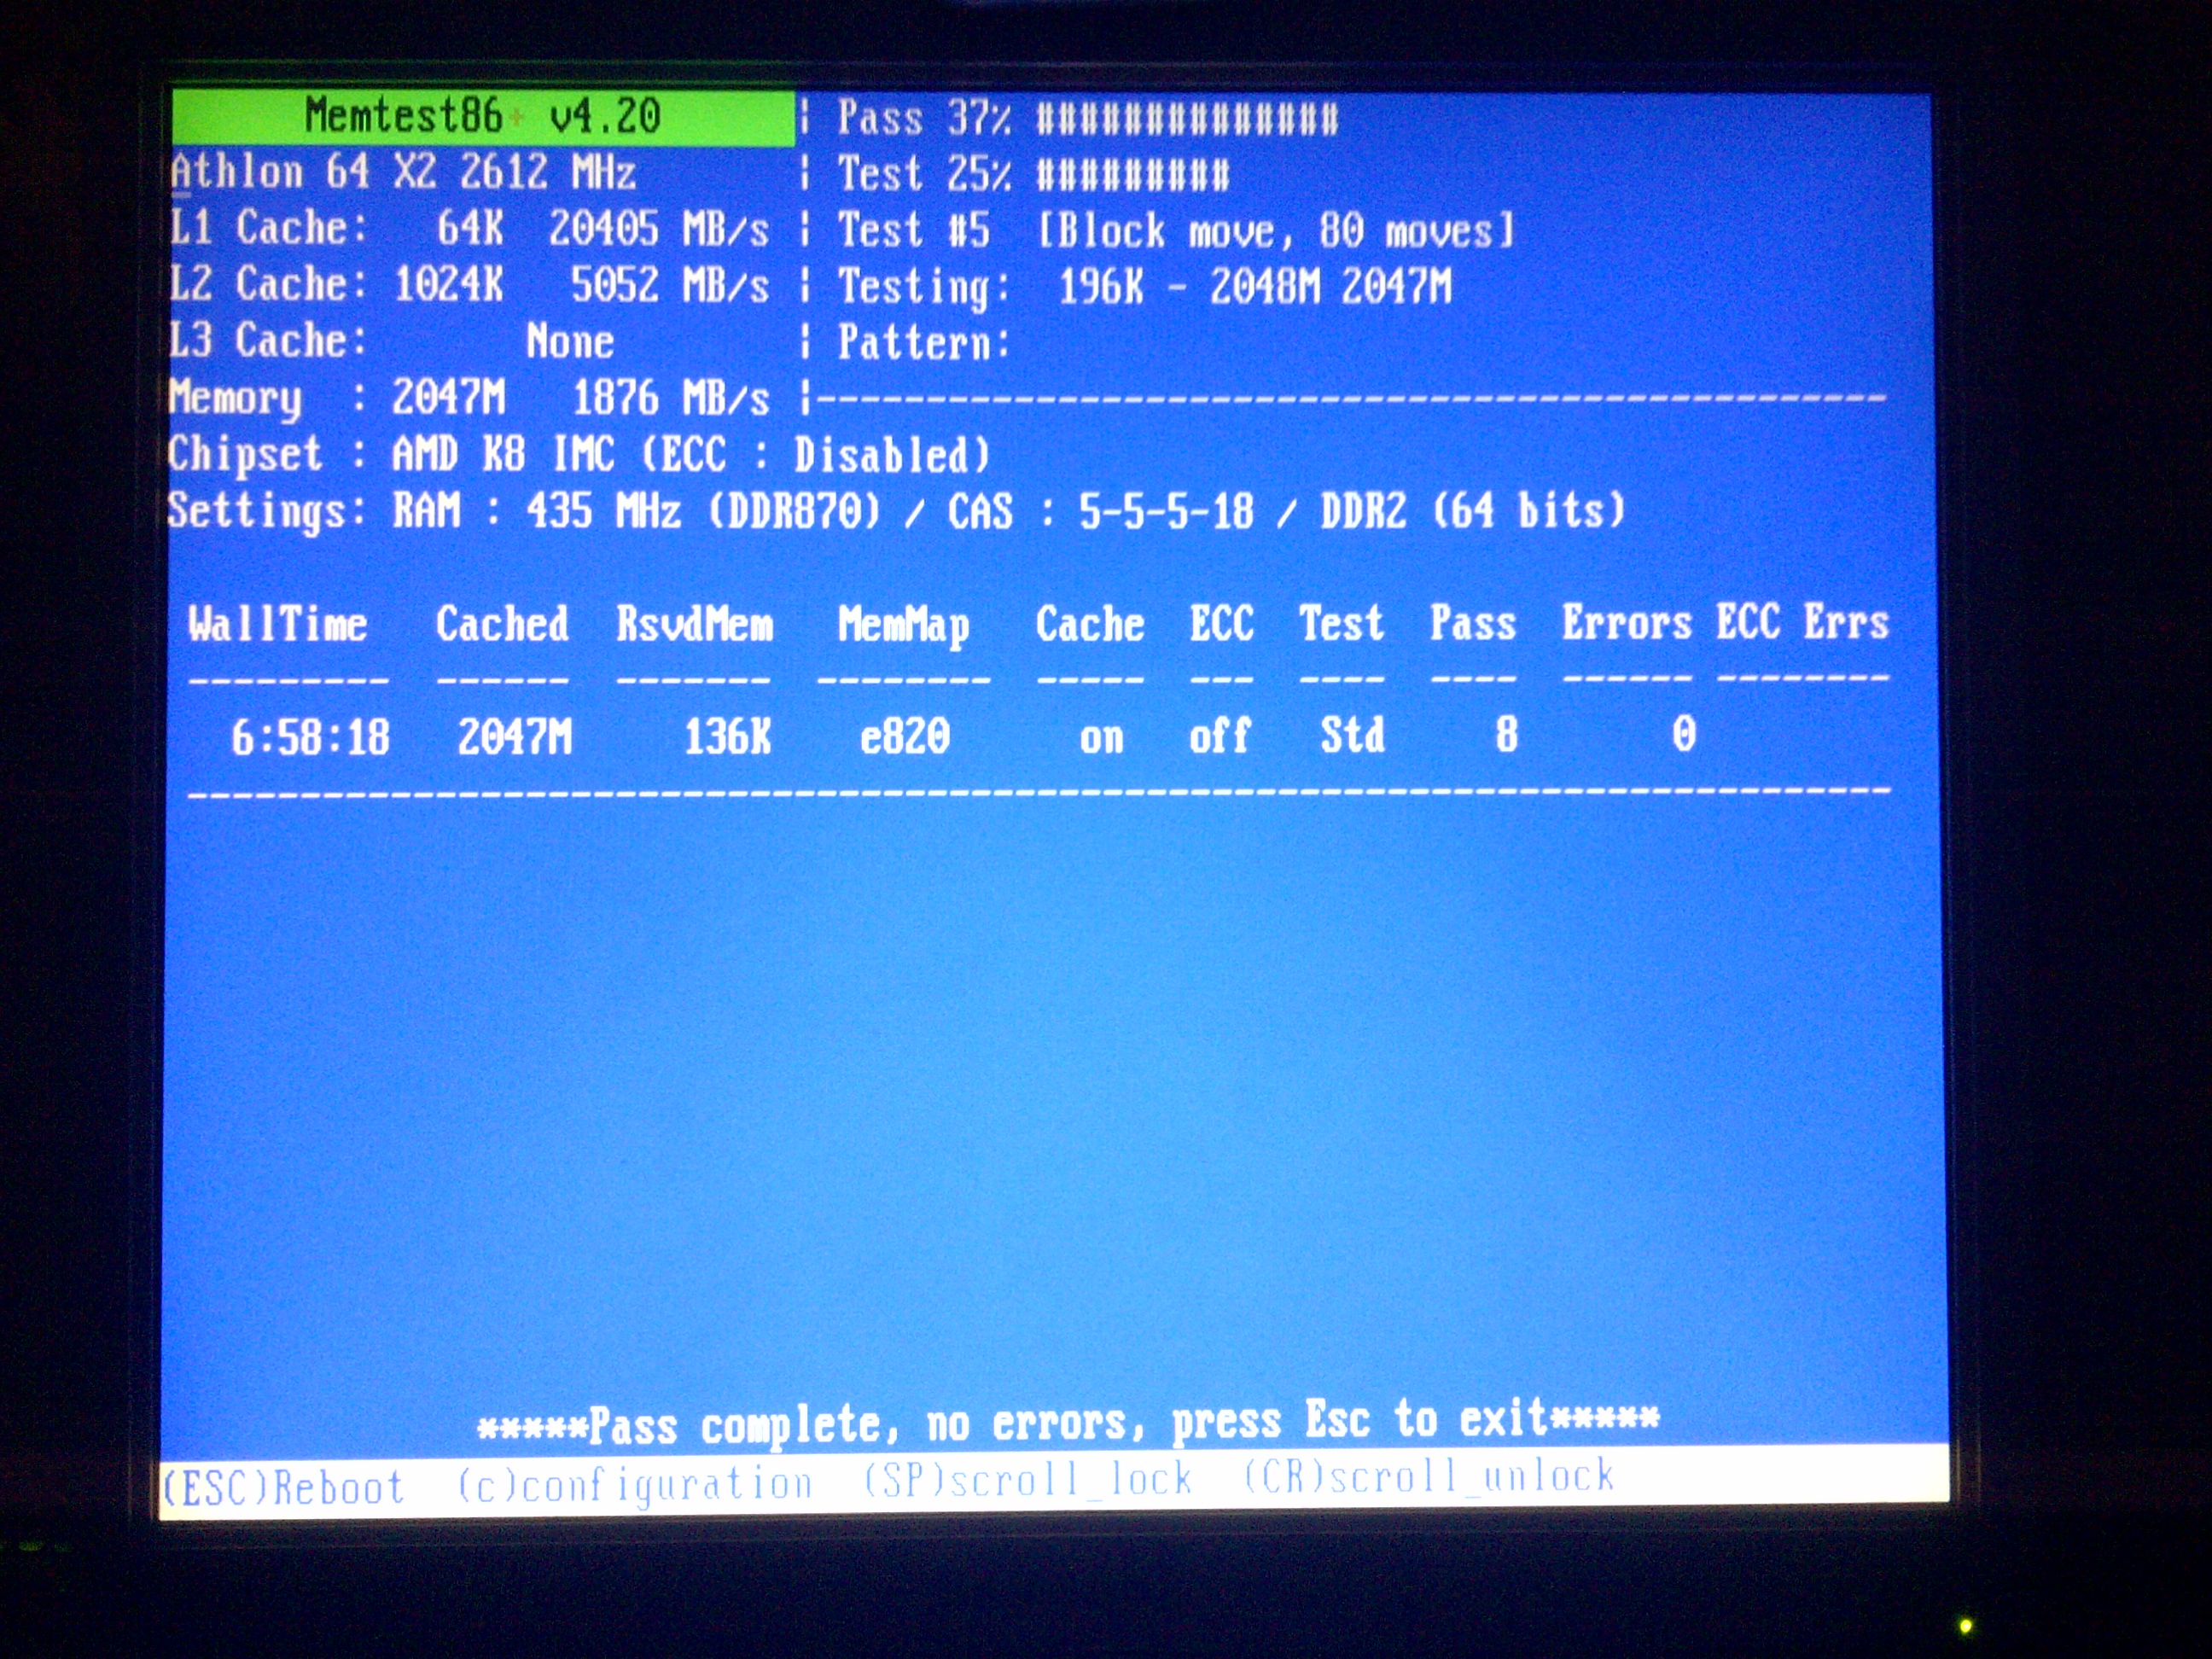Click the Cache status value 'on'
This screenshot has height=1659, width=2212.
click(x=1101, y=738)
